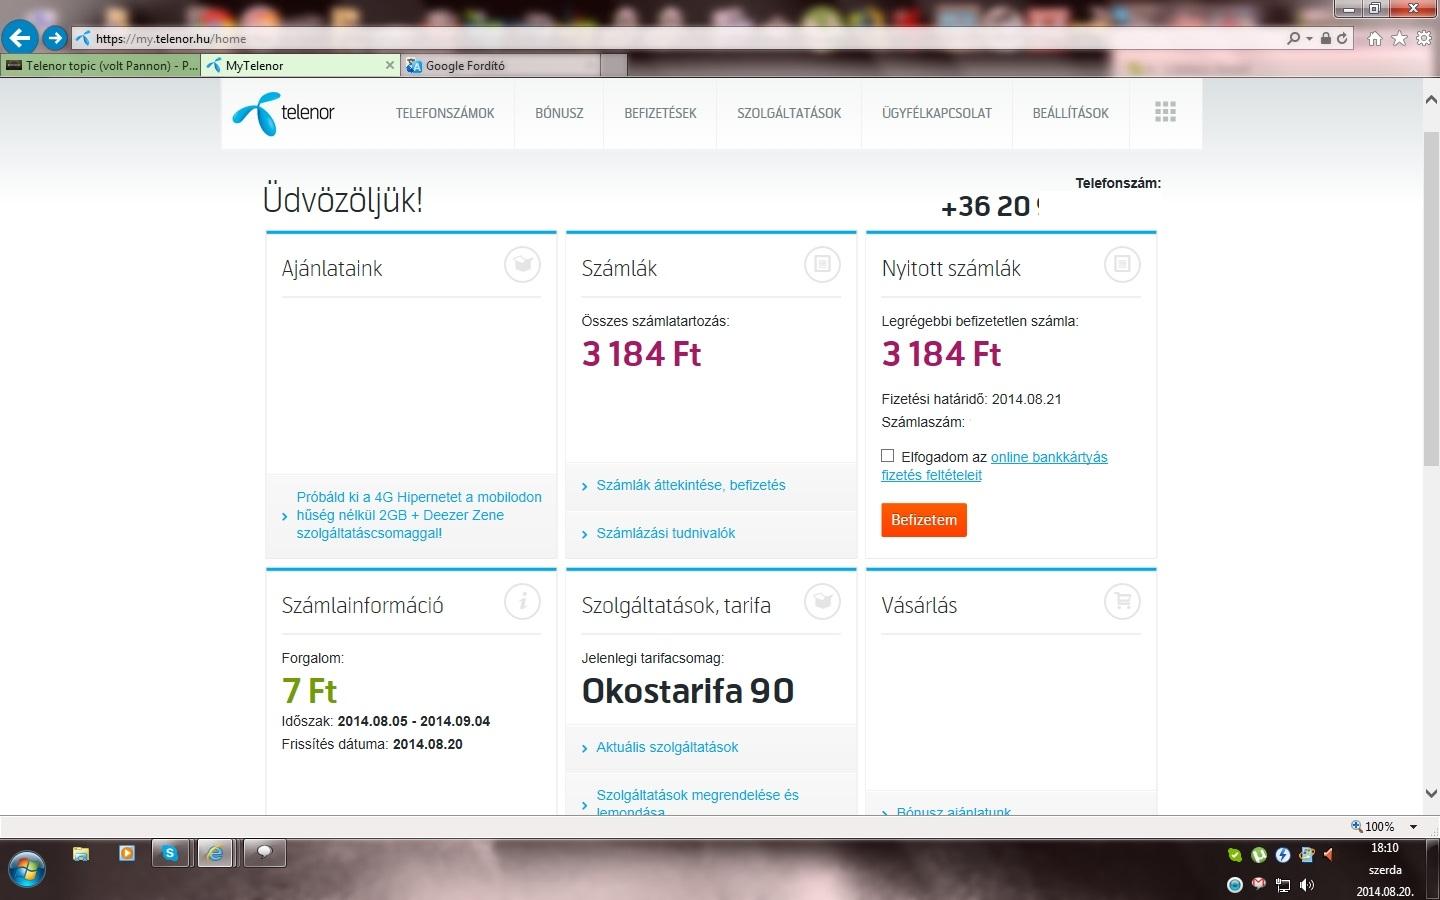This screenshot has height=900, width=1440.
Task: Click the Nyitott számlák card icon
Action: click(x=1122, y=264)
